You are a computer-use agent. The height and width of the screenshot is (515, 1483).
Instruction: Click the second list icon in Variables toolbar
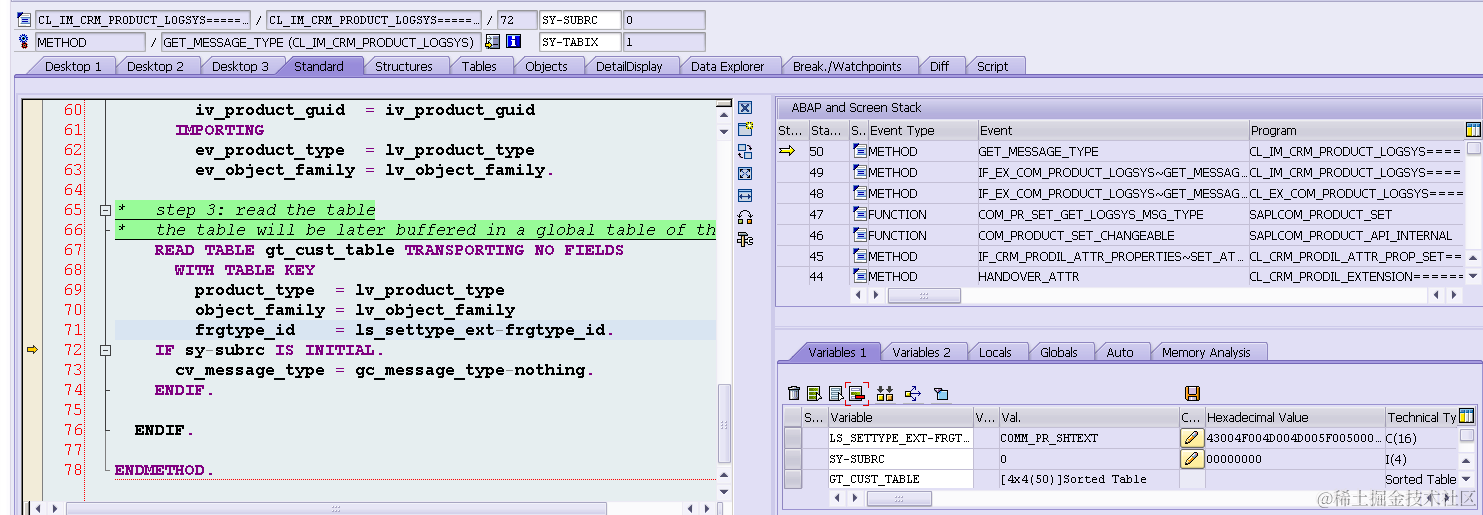[x=814, y=394]
